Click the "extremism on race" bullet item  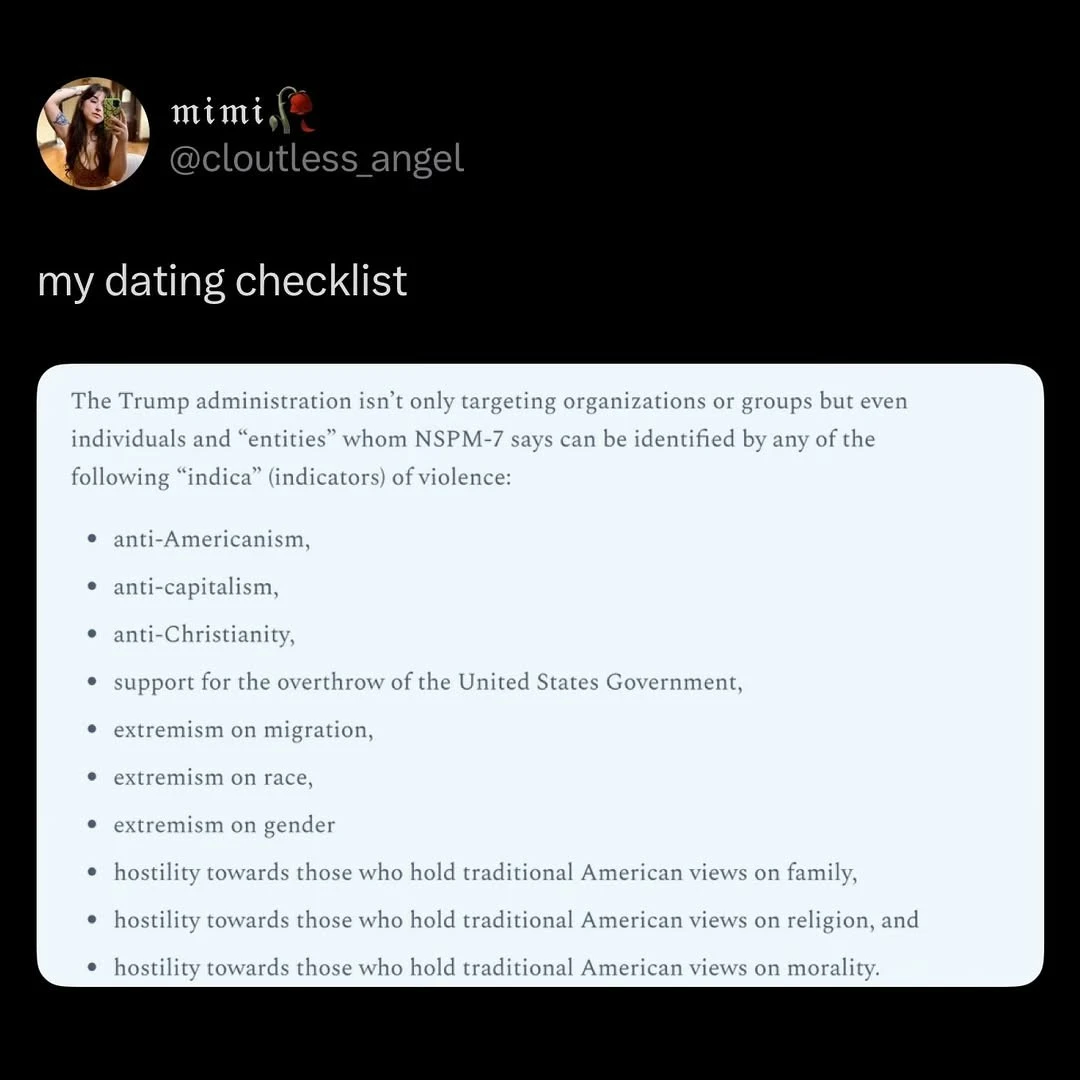point(213,777)
